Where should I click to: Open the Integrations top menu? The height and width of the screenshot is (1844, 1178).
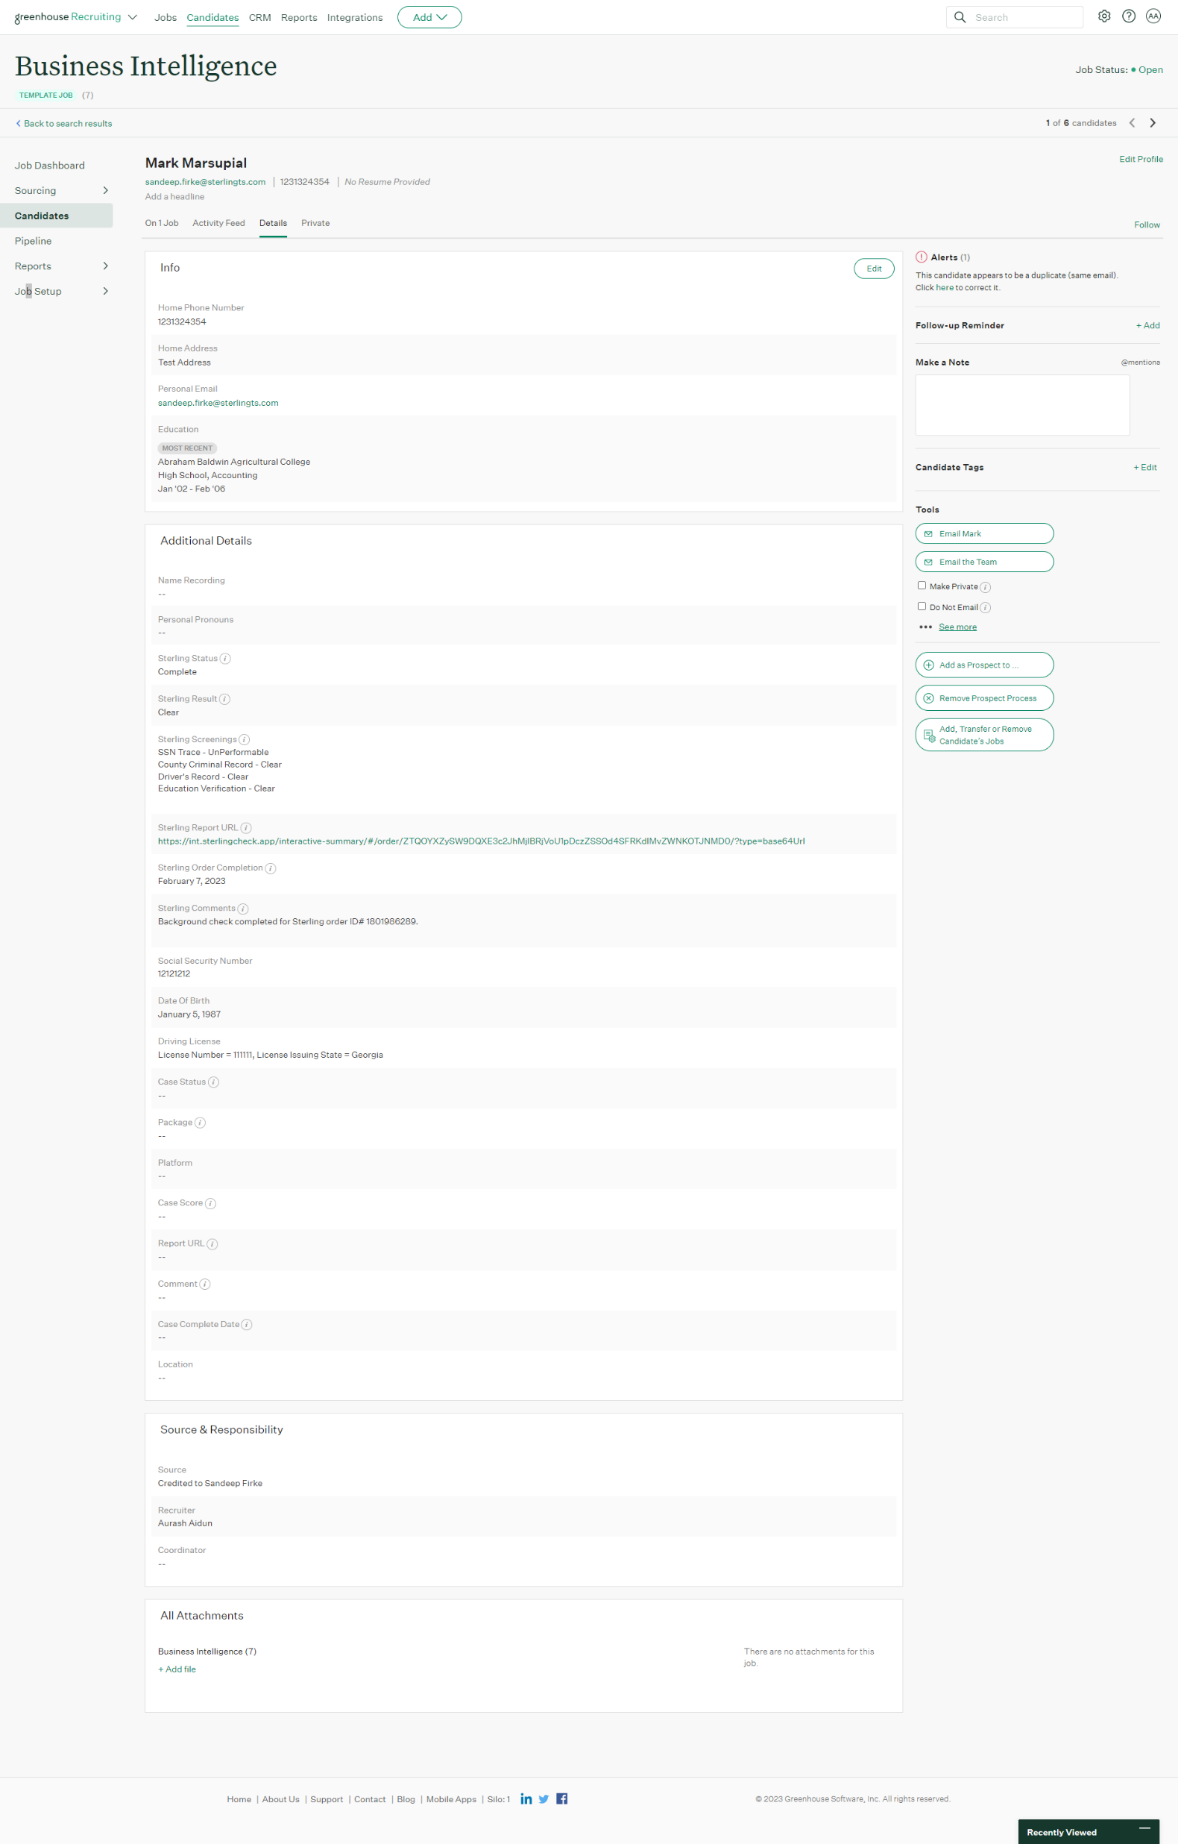(x=355, y=18)
